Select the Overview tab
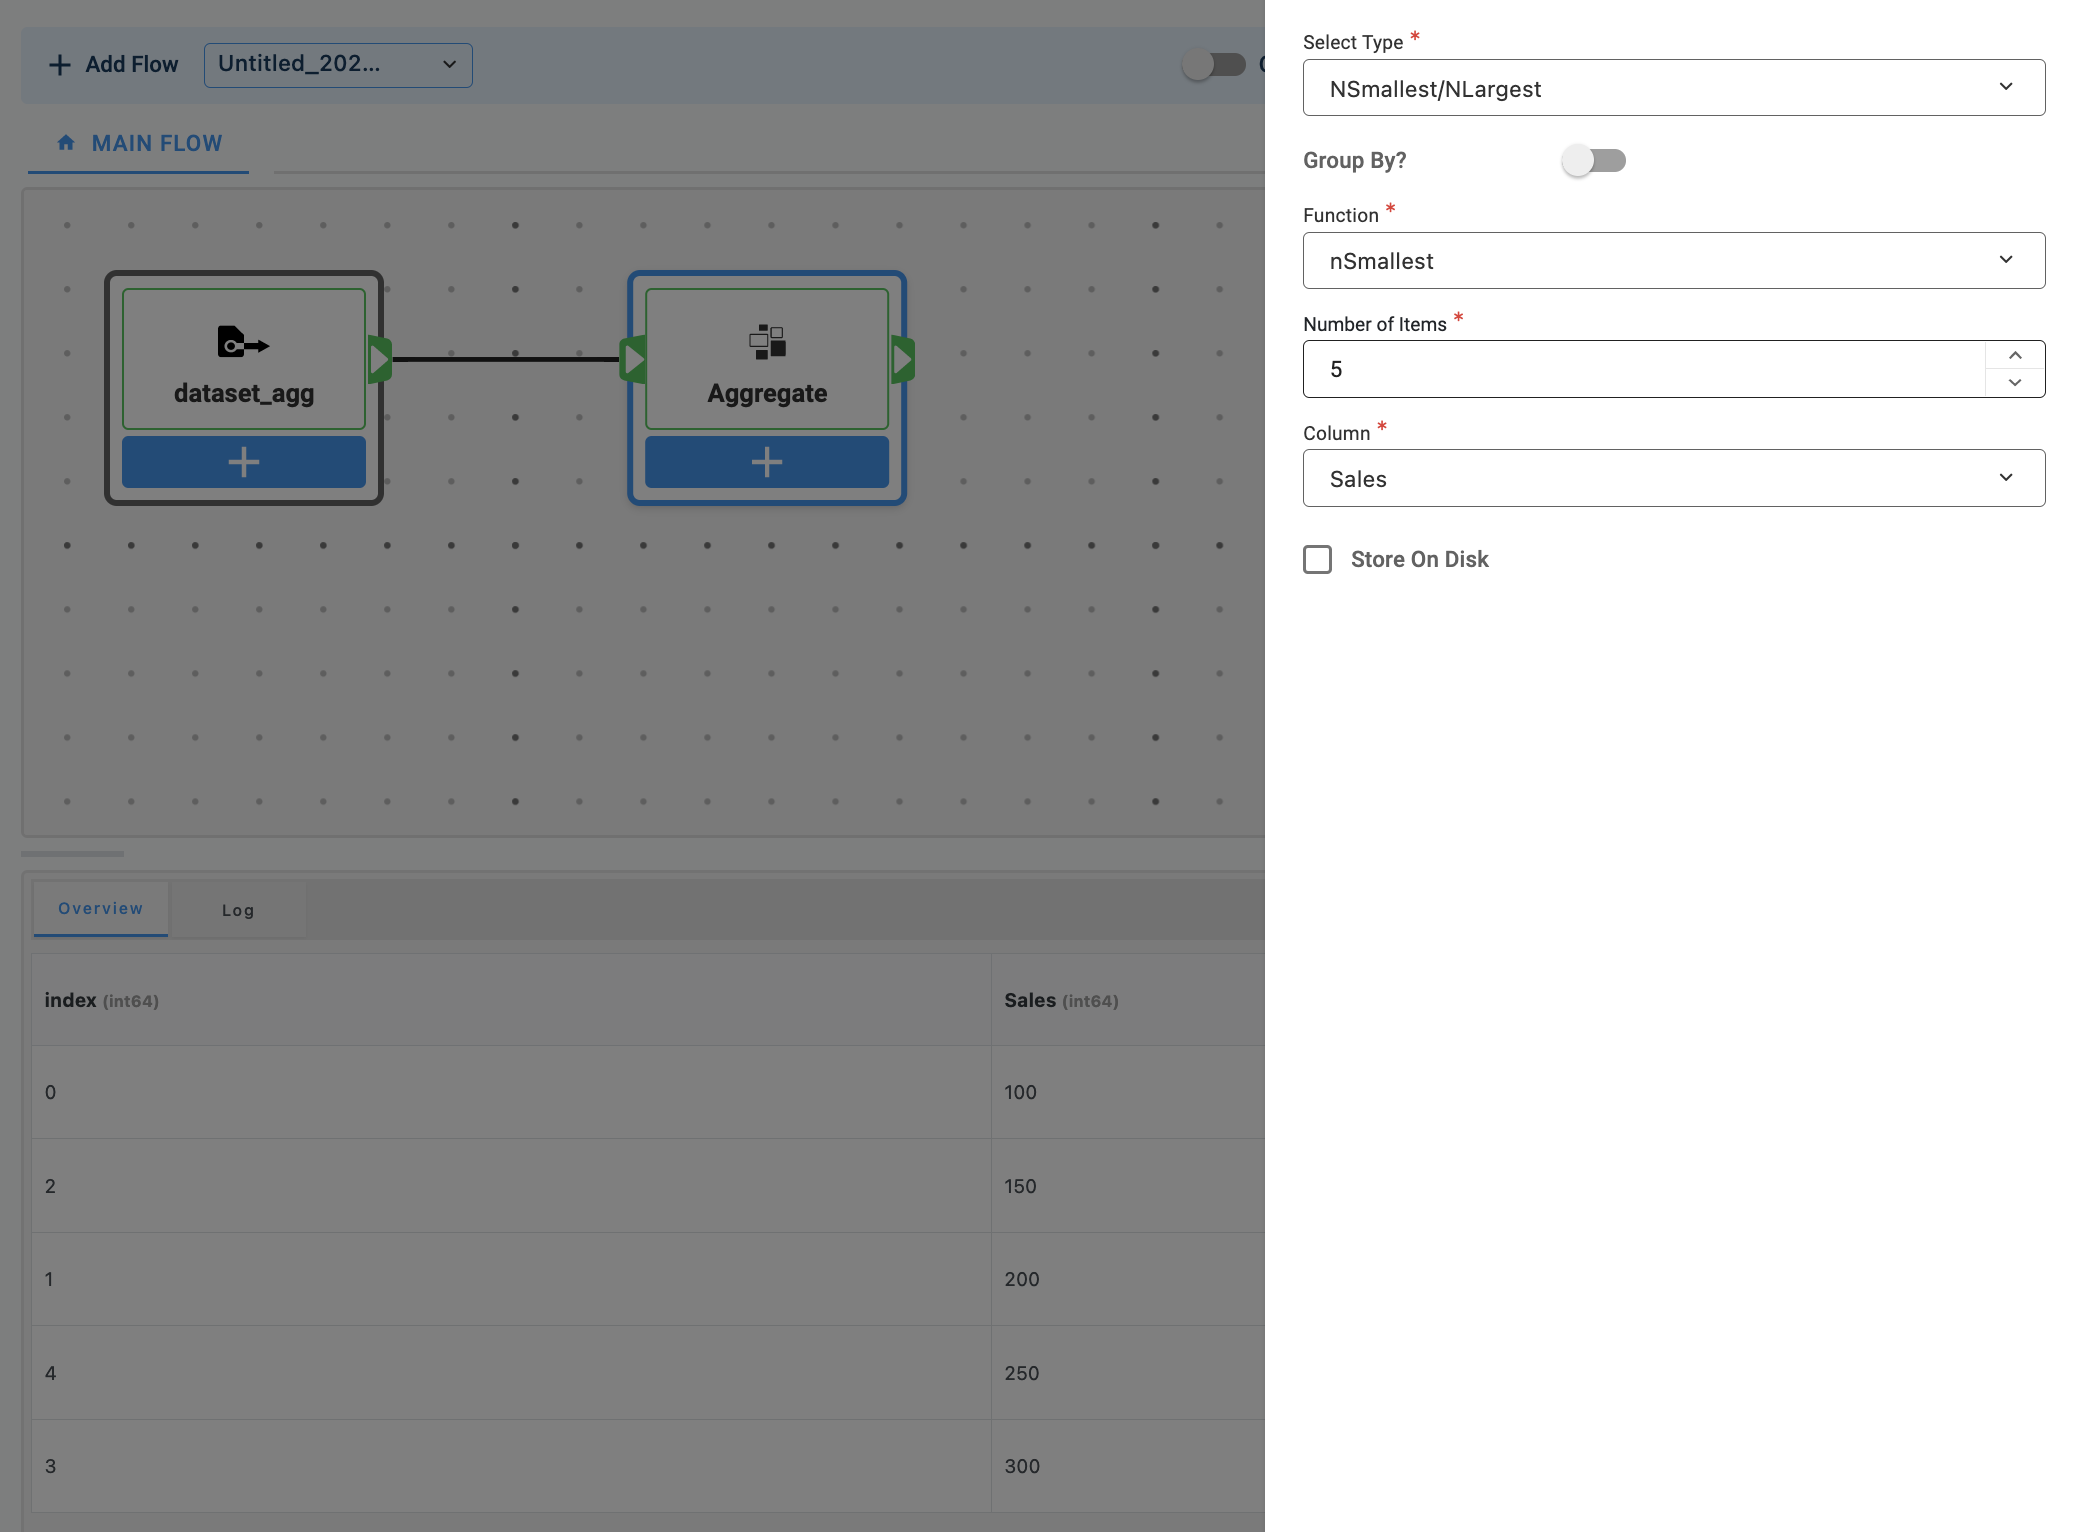Screen dimensions: 2078x1532 point(100,908)
